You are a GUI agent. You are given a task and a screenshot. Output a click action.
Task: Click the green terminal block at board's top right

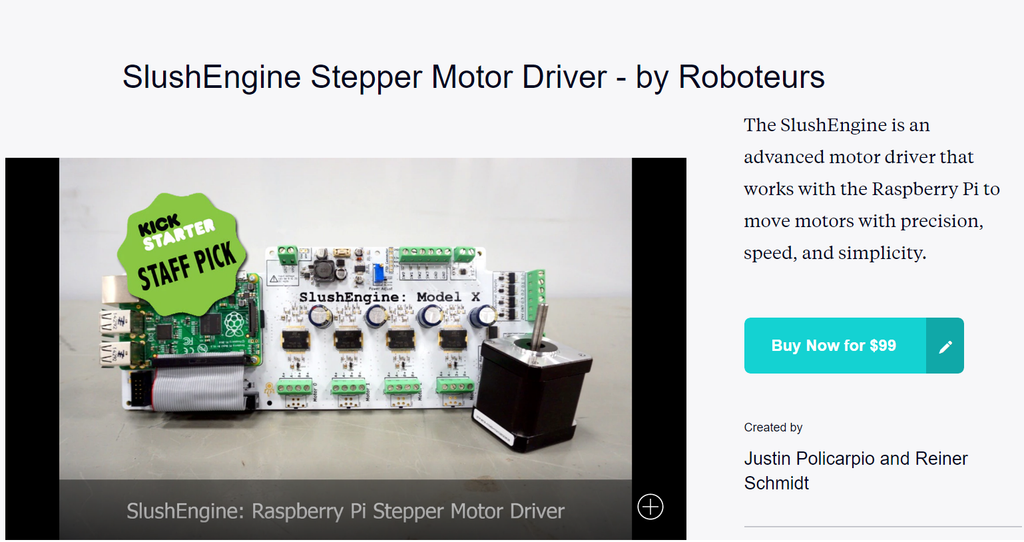tap(536, 292)
